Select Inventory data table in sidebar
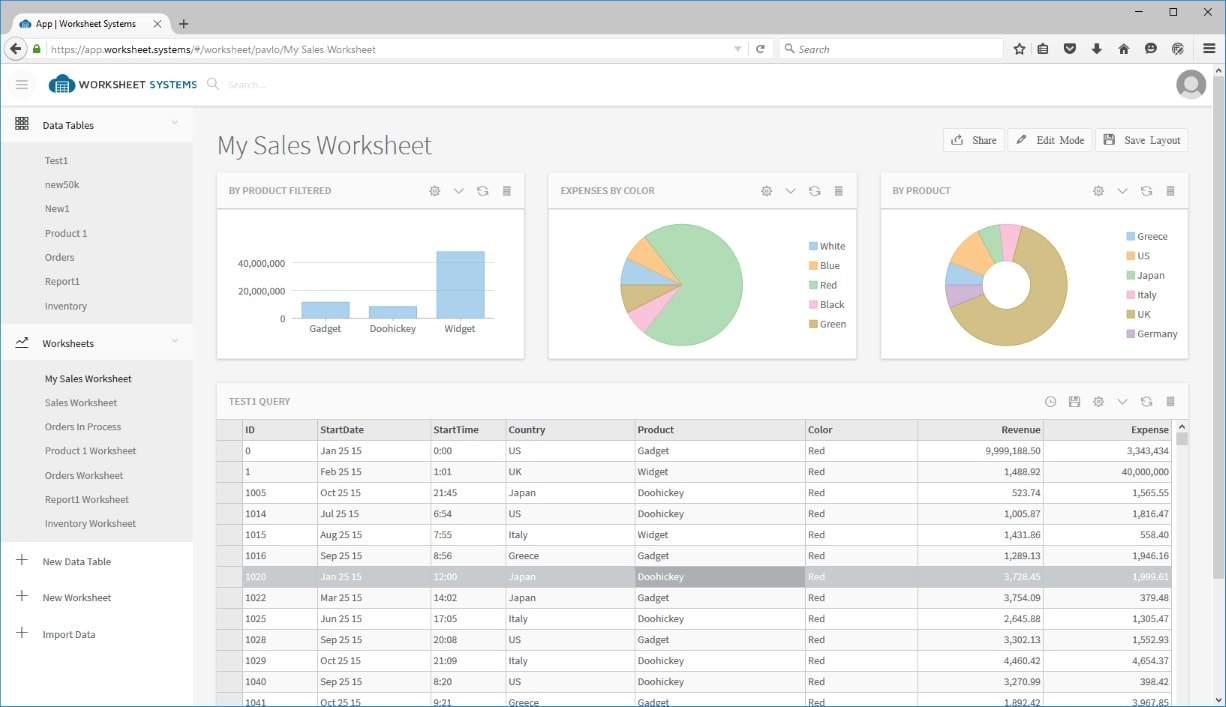Screen dimensions: 1226x707 (66, 306)
